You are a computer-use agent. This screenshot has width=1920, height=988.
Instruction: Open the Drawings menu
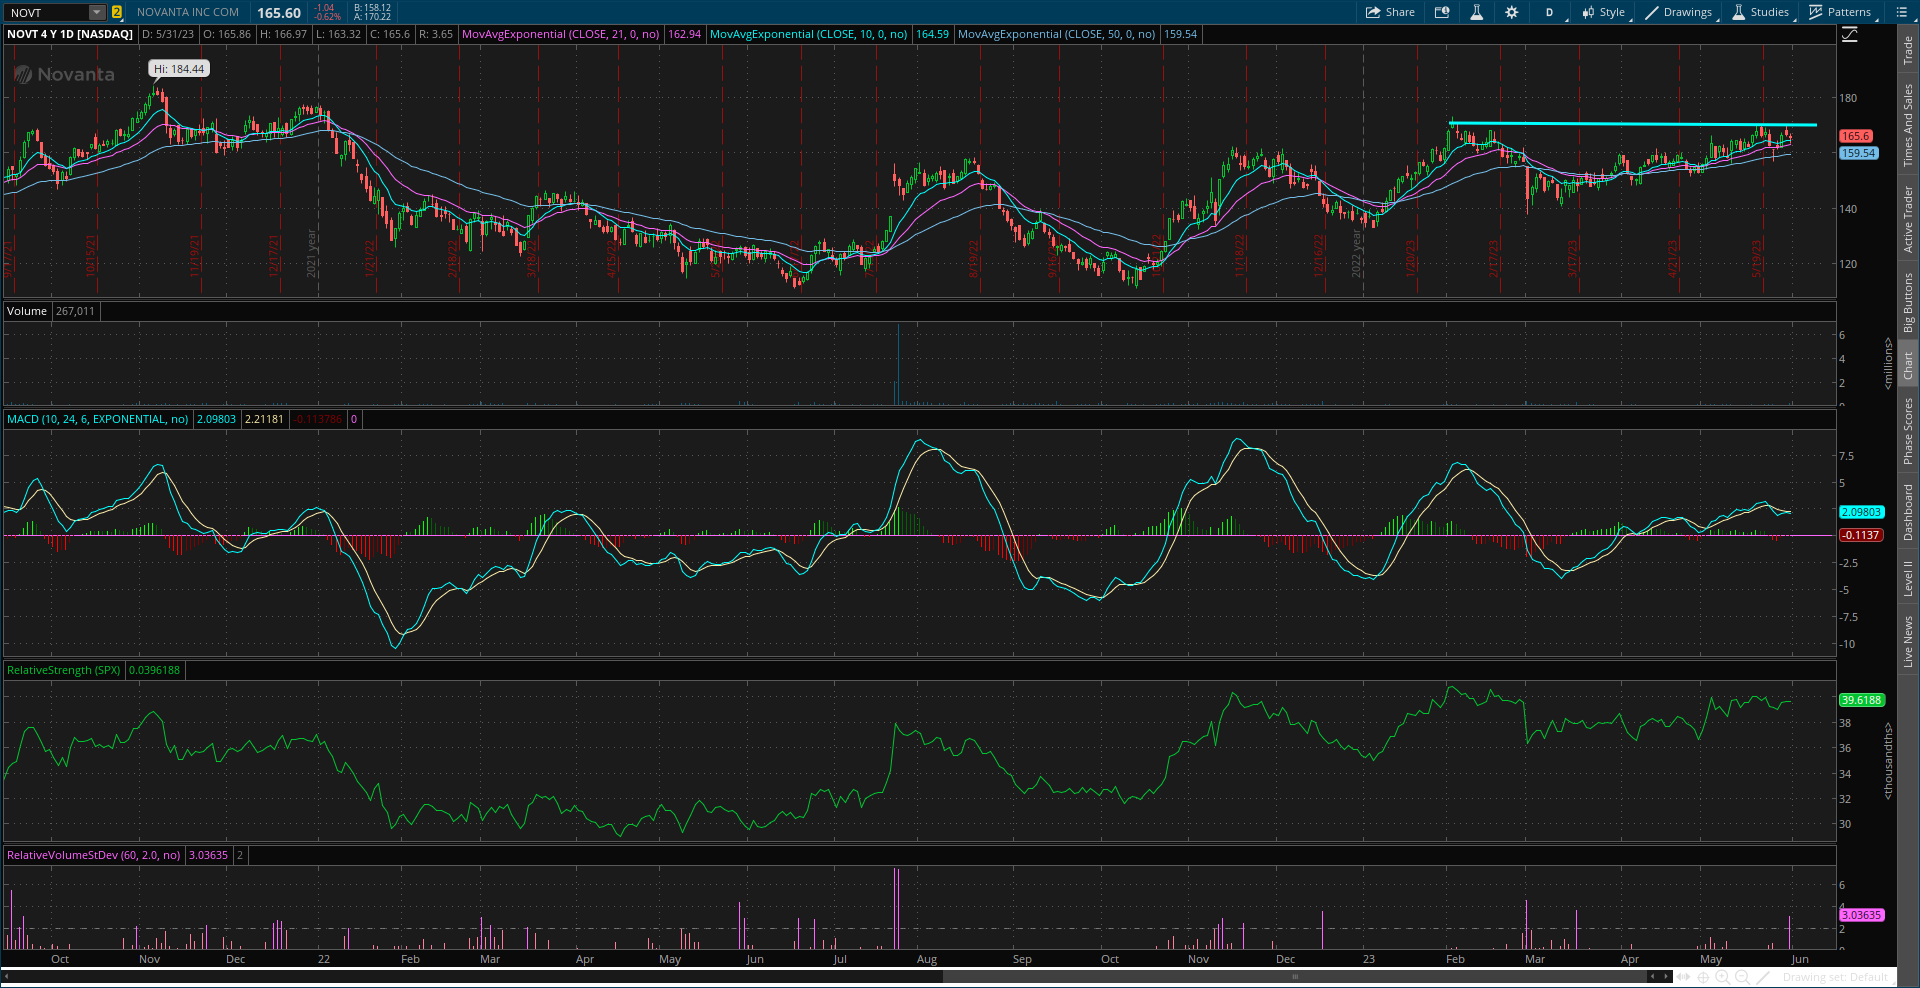pyautogui.click(x=1679, y=12)
